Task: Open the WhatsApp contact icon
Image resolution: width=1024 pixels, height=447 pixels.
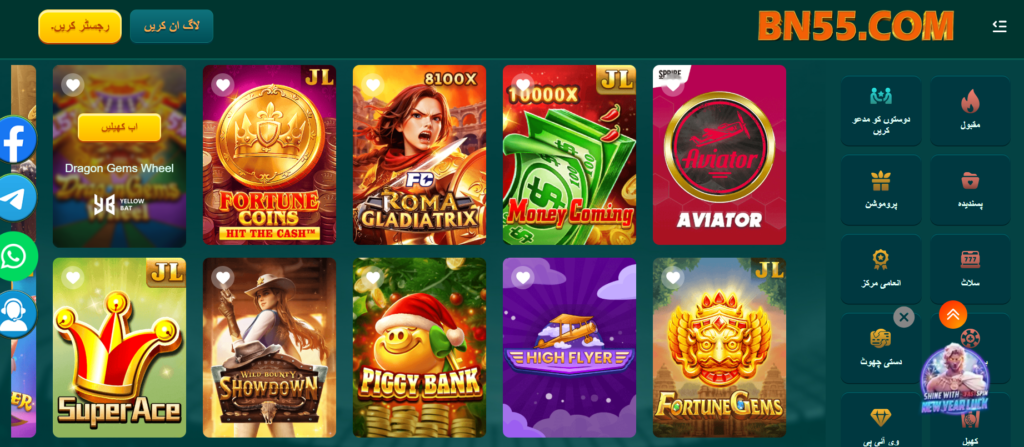Action: 16,256
